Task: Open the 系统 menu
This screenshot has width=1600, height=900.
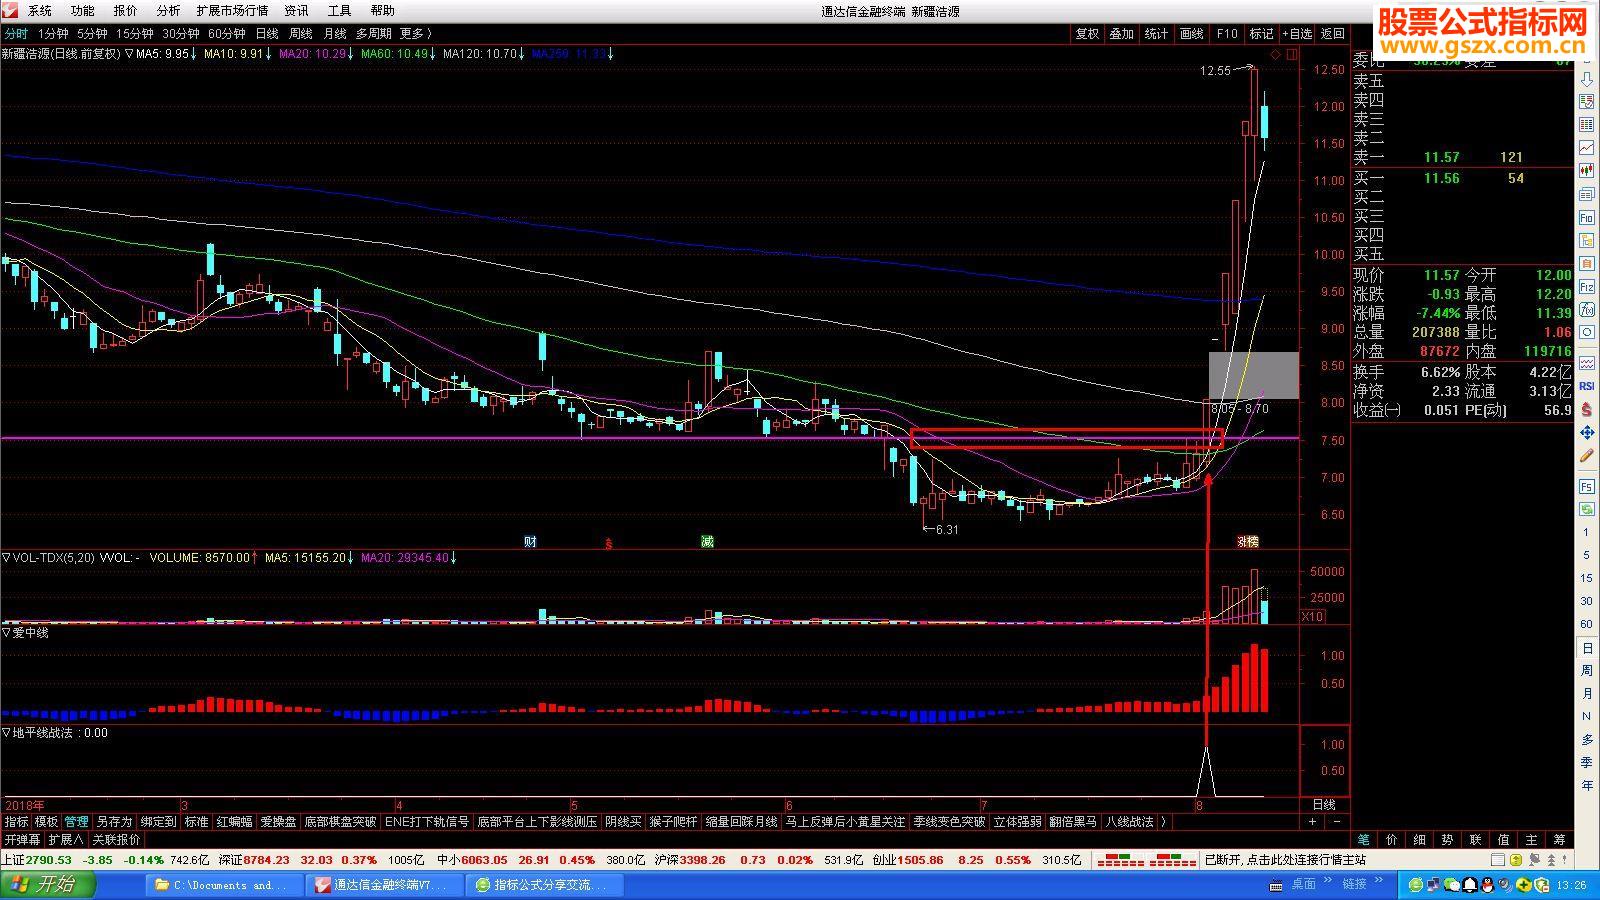Action: 40,11
